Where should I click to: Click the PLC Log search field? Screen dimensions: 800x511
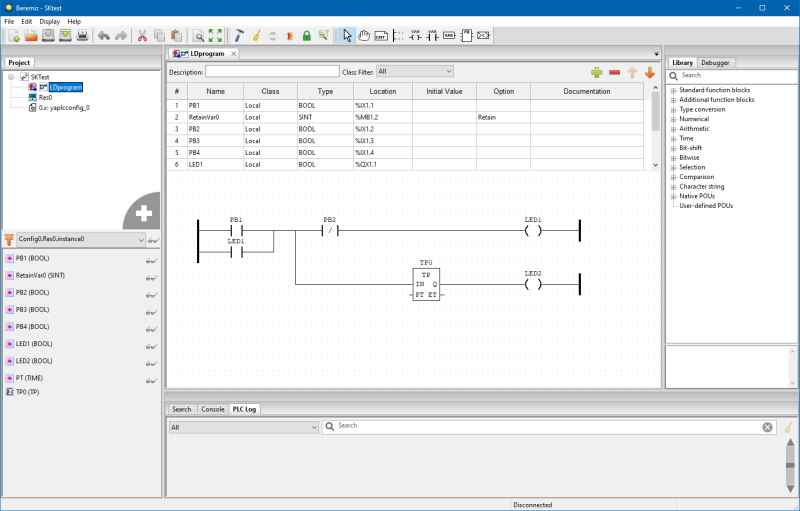(x=548, y=426)
